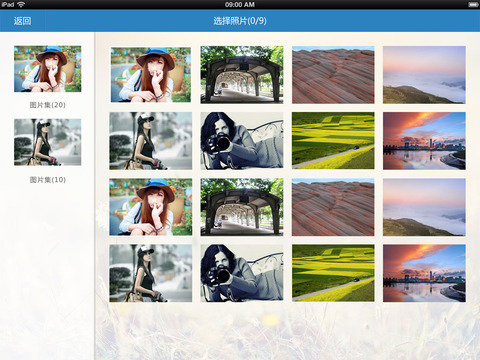Screen dimensions: 480x360
Task: Select first-row pink sky over clouds photo
Action: 424,75
